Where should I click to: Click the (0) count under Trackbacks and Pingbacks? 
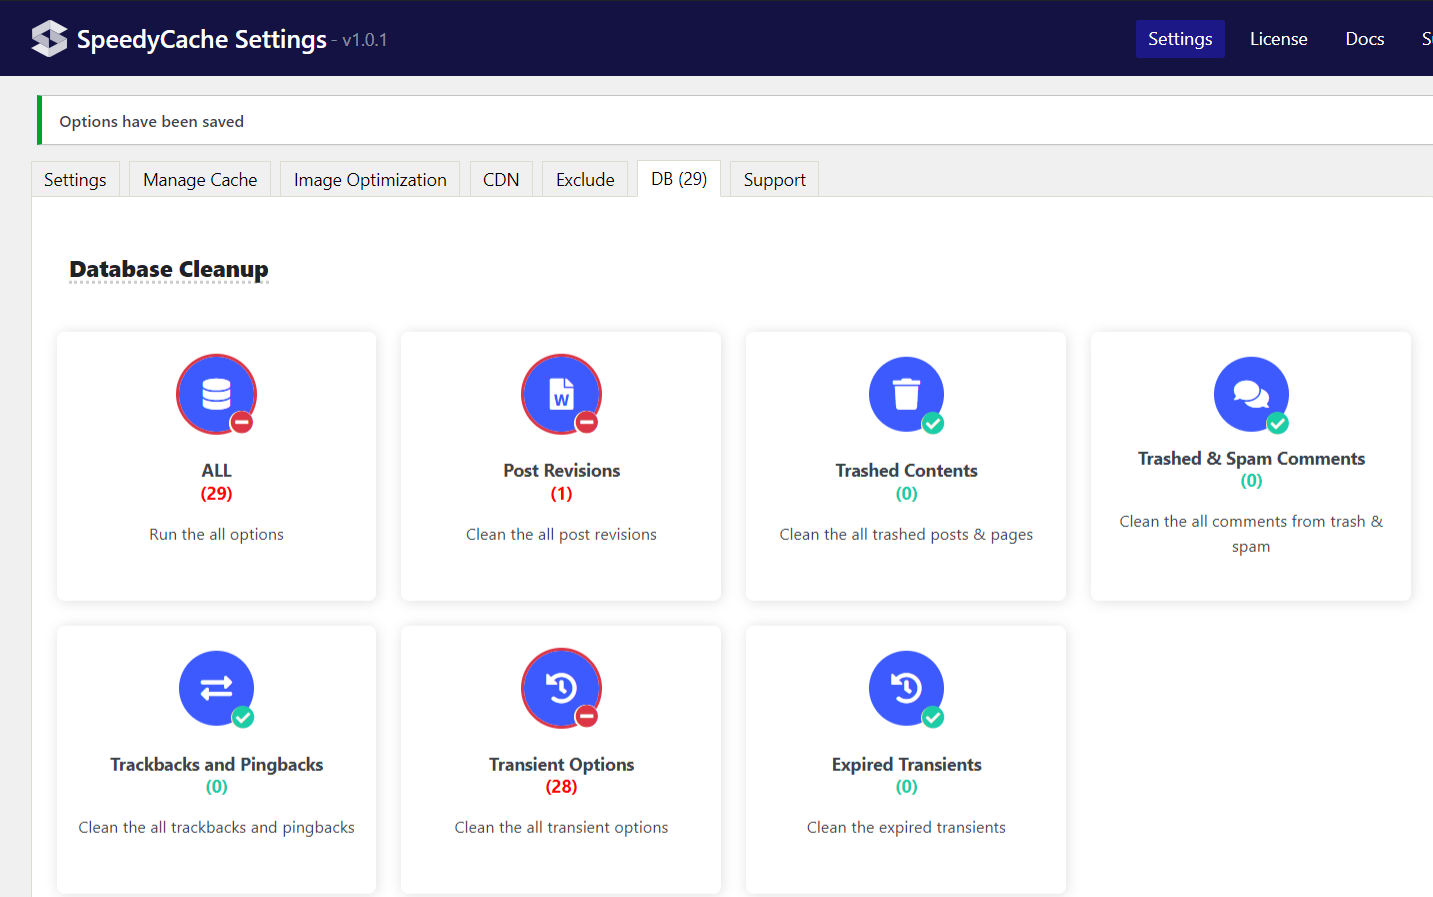(x=216, y=786)
